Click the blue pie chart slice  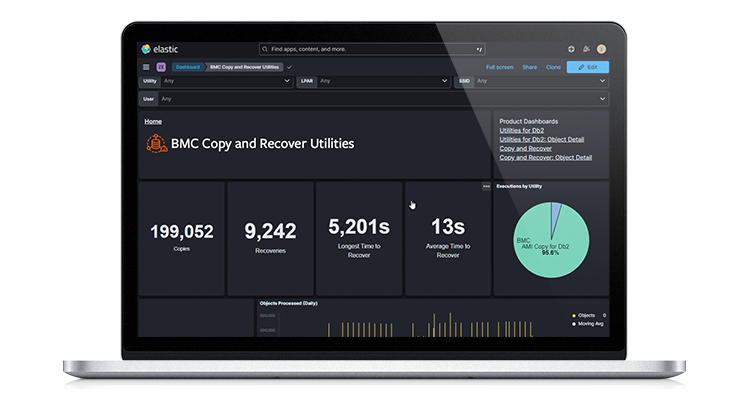555,215
